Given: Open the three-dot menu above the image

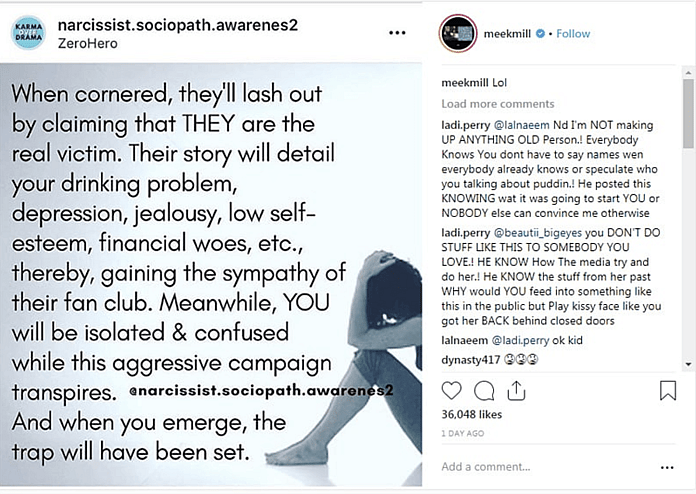Looking at the screenshot, I should click(x=397, y=33).
